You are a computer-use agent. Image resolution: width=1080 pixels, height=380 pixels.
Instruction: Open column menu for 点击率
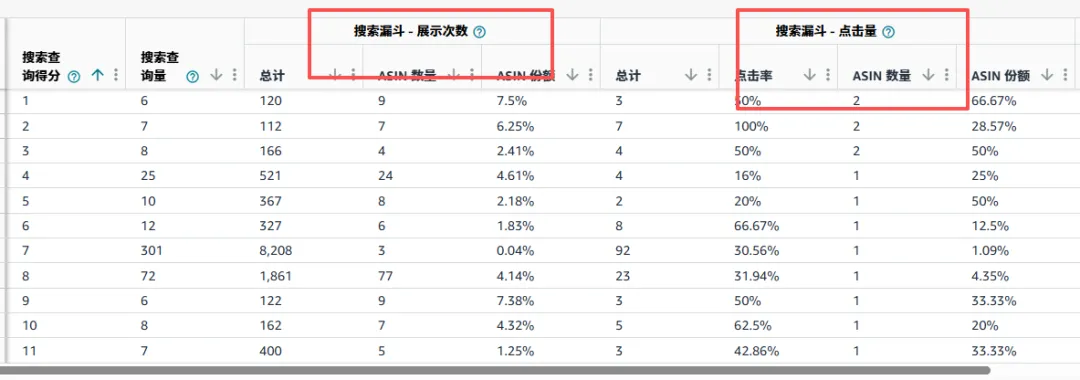click(828, 76)
